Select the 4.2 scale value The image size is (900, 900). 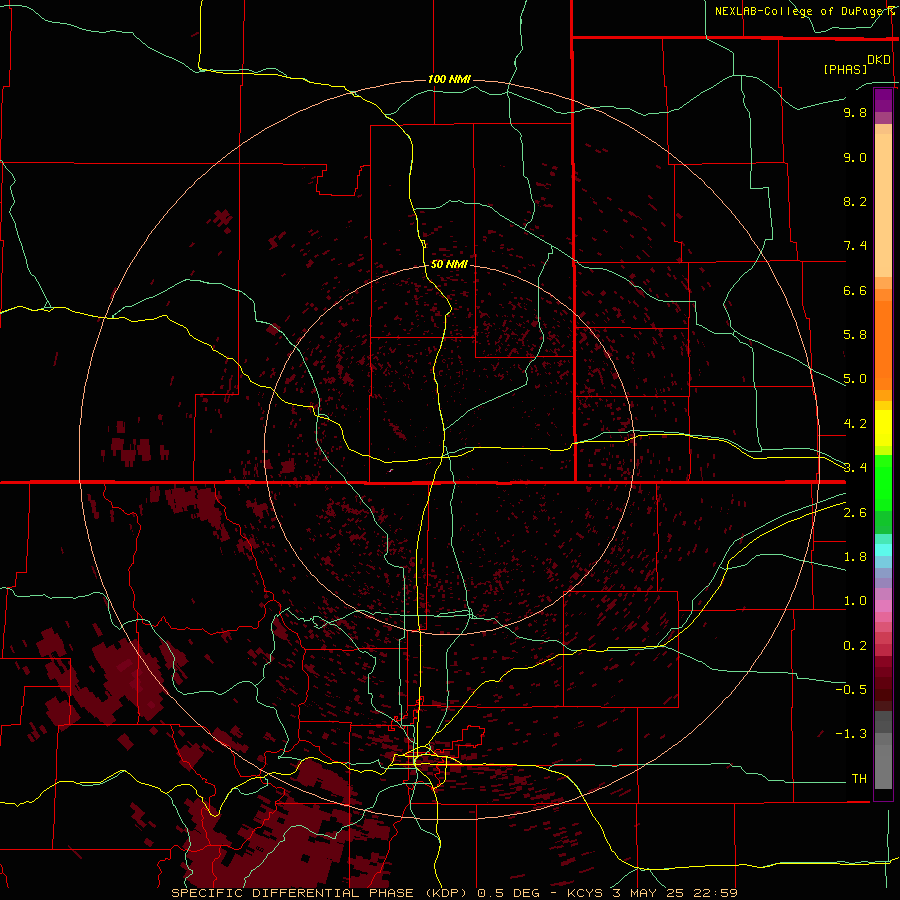855,424
